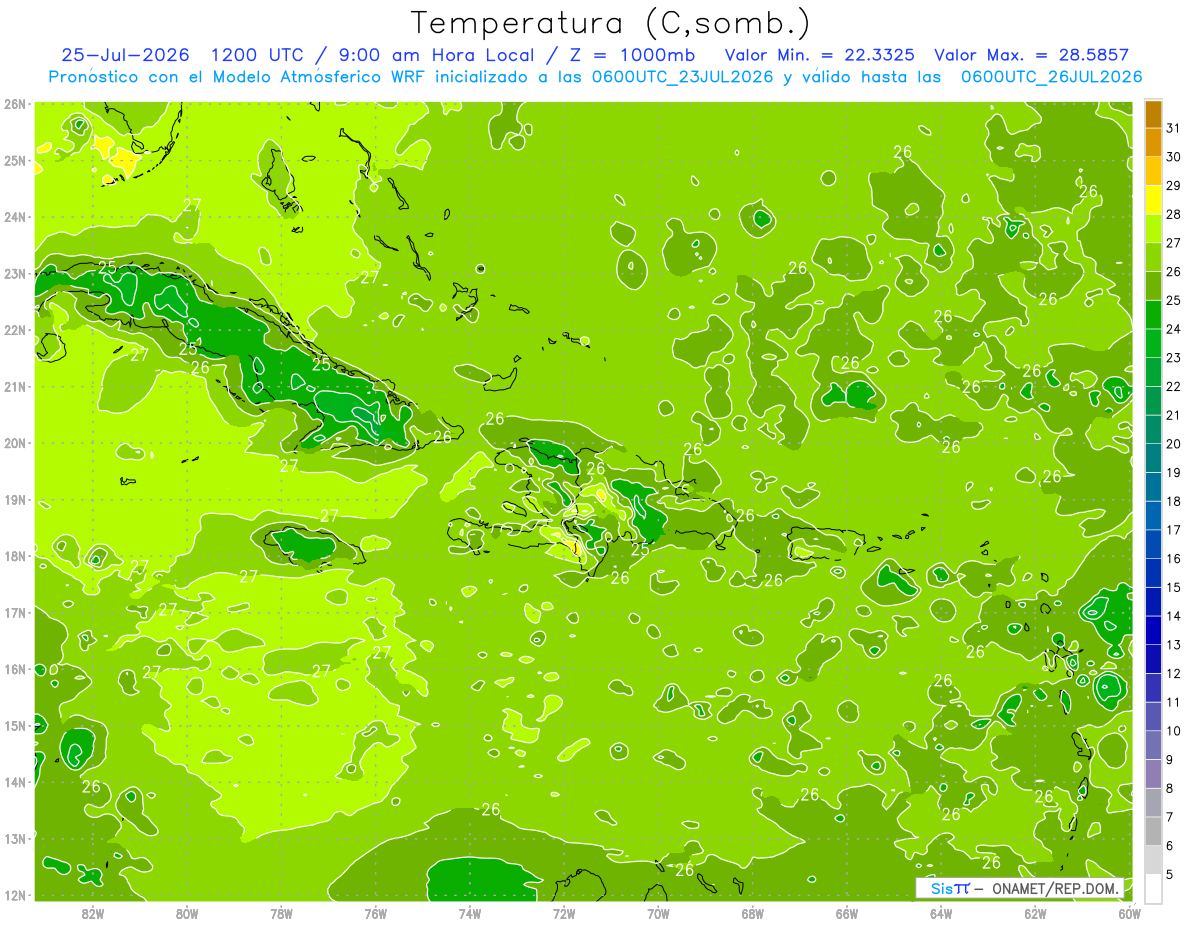1200x927 pixels.
Task: Click the 80W longitude axis label
Action: pyautogui.click(x=187, y=913)
